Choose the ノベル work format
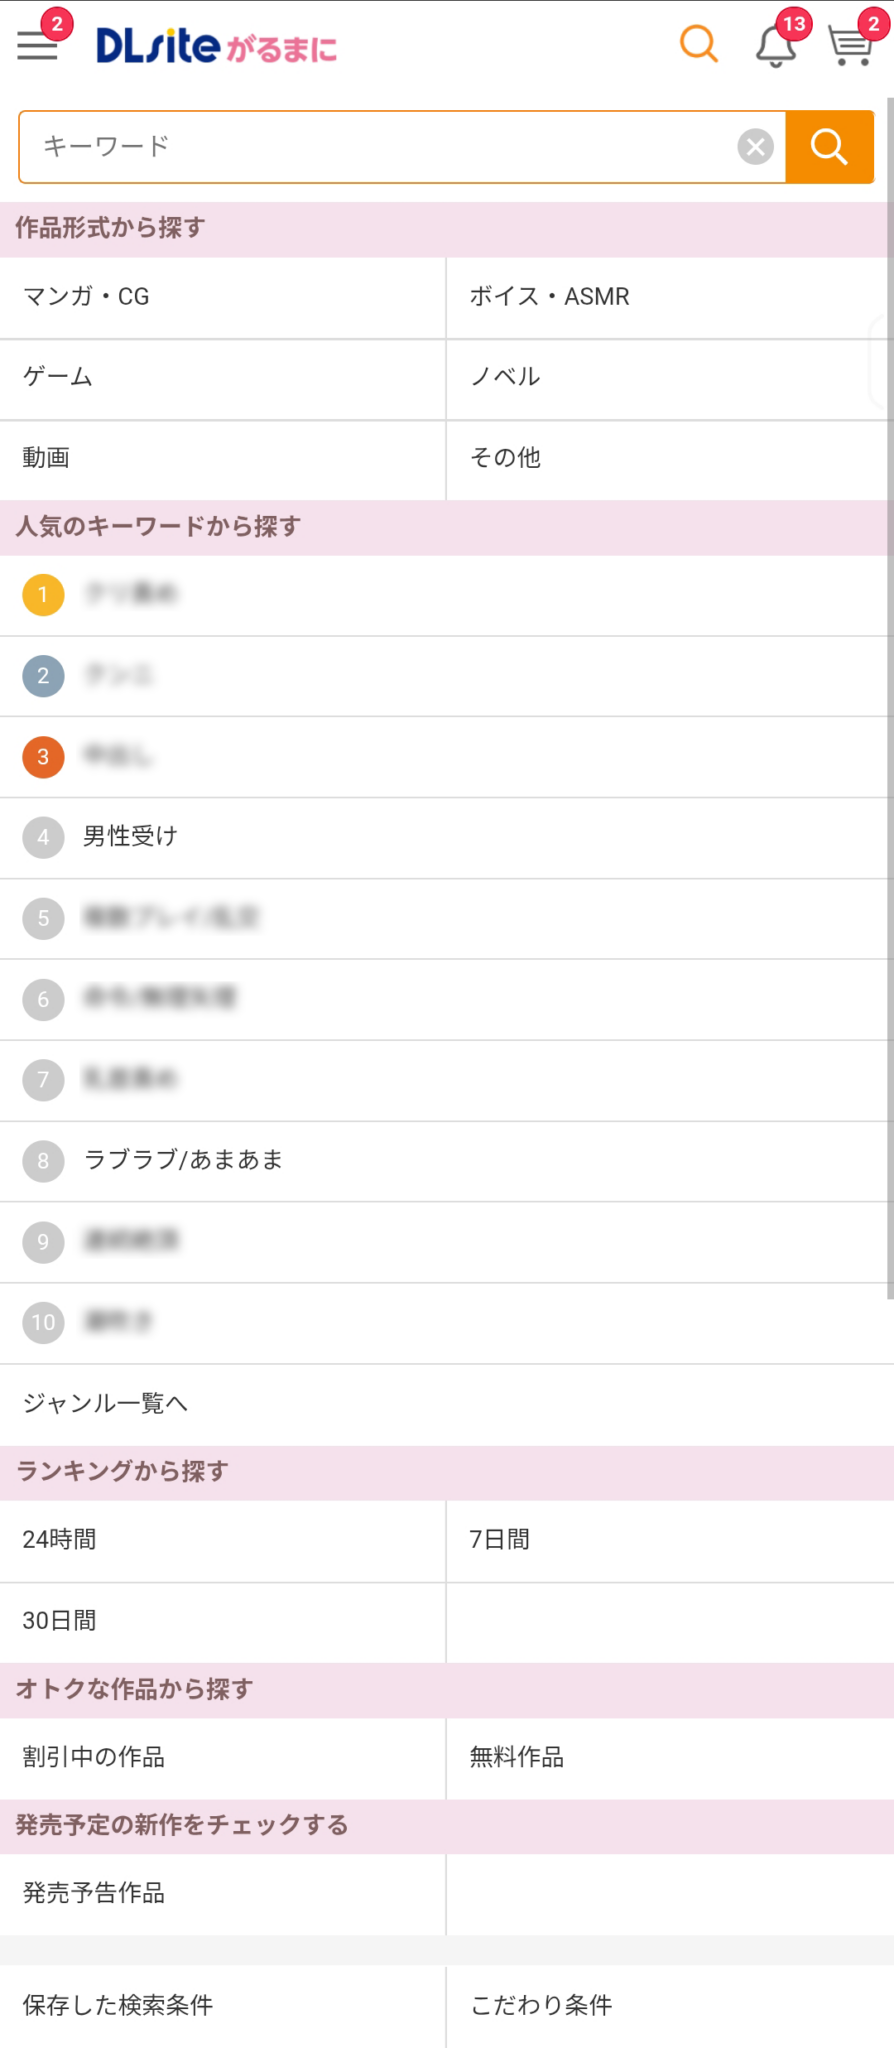The image size is (894, 2048). (668, 378)
